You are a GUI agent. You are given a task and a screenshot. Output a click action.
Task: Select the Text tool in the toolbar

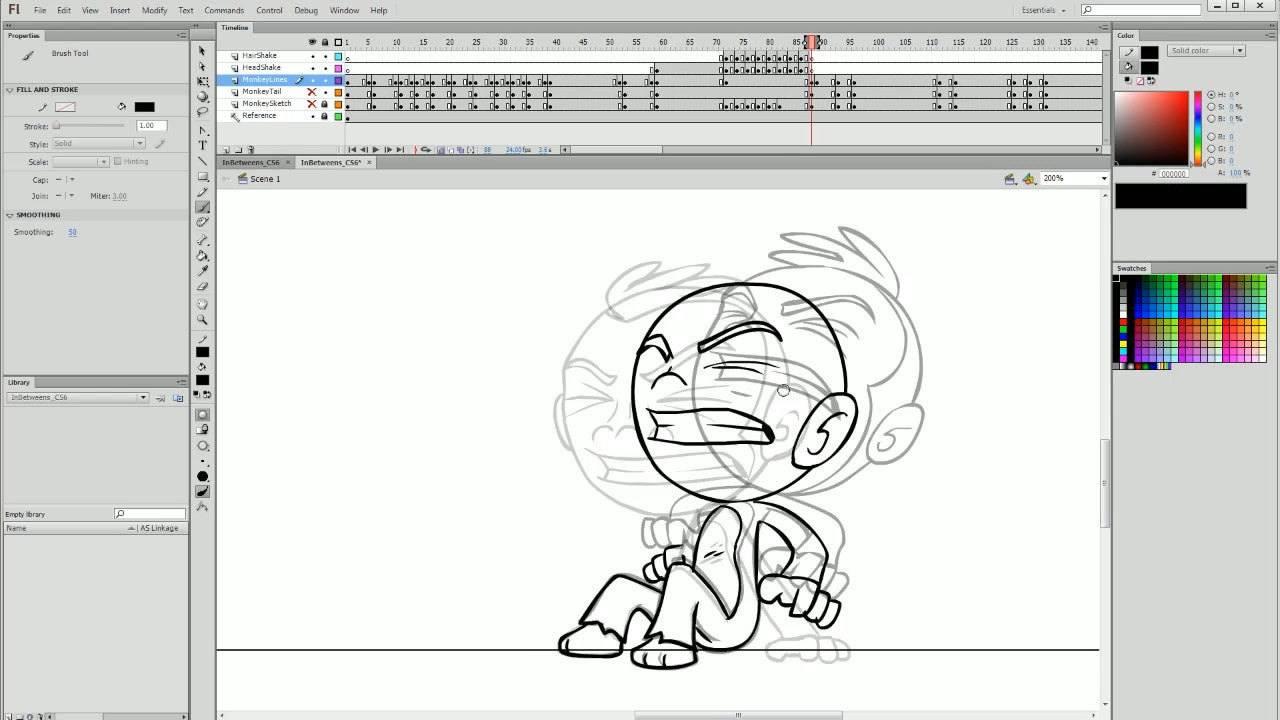202,146
